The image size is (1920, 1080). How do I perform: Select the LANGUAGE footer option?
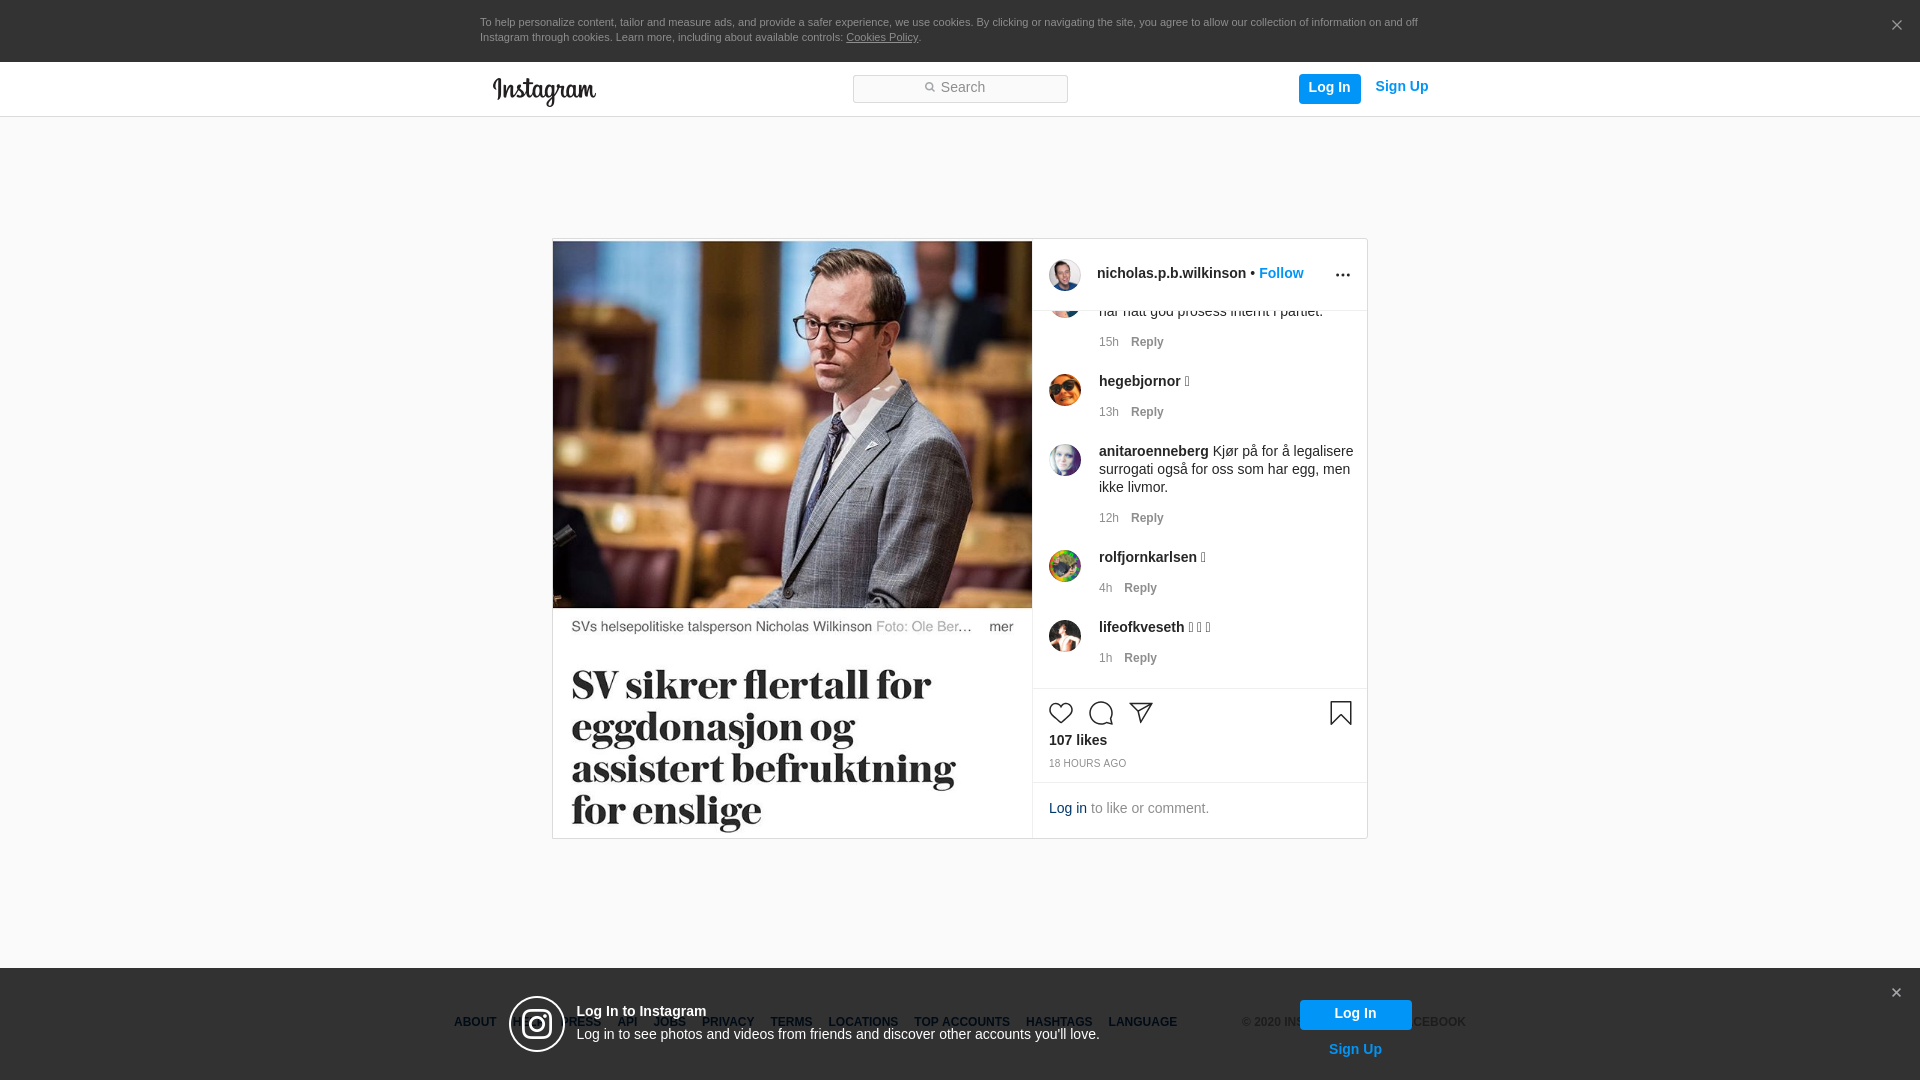1143,1022
